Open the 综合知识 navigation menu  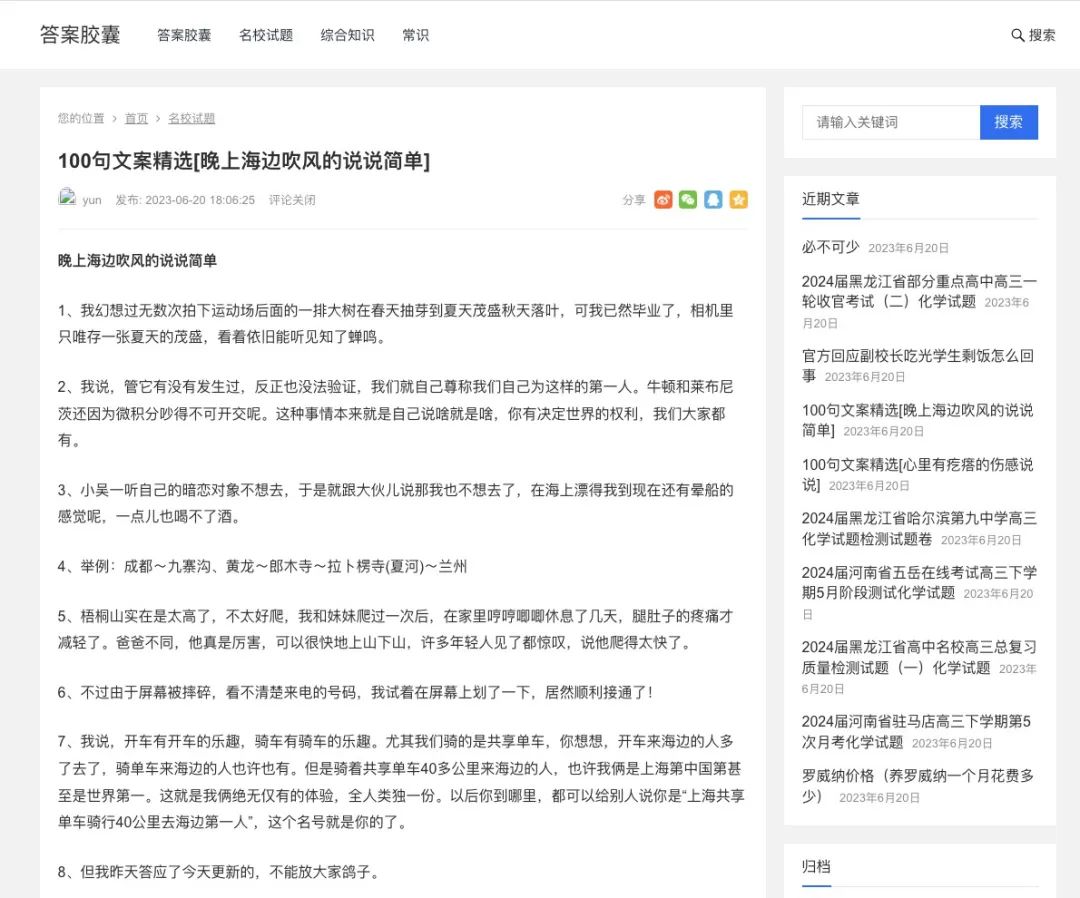347,35
